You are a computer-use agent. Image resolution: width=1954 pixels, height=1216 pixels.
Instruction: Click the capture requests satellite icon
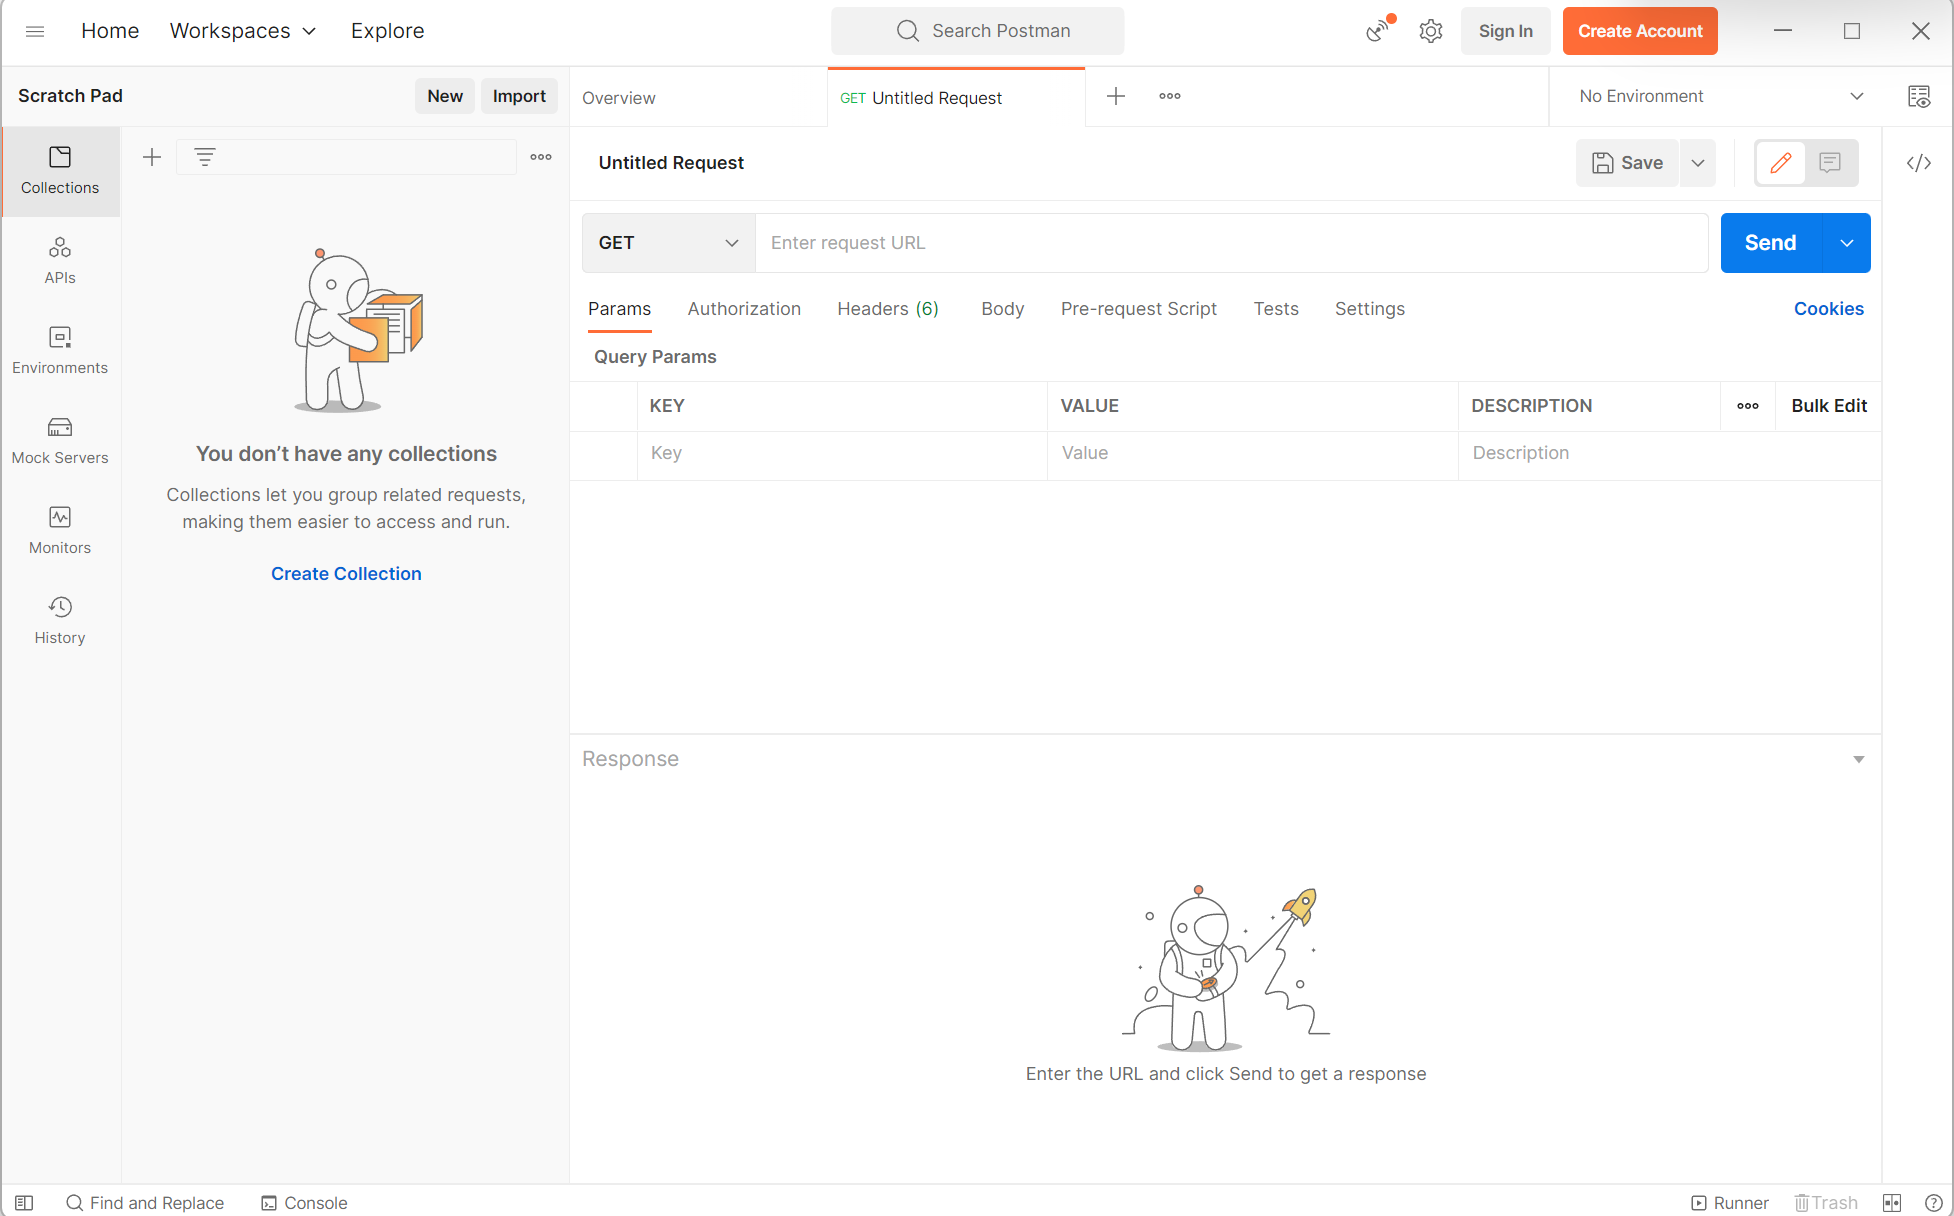pyautogui.click(x=1379, y=31)
